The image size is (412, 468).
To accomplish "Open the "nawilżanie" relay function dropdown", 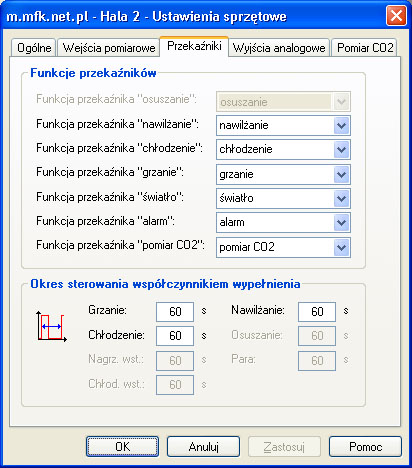I will pyautogui.click(x=283, y=126).
